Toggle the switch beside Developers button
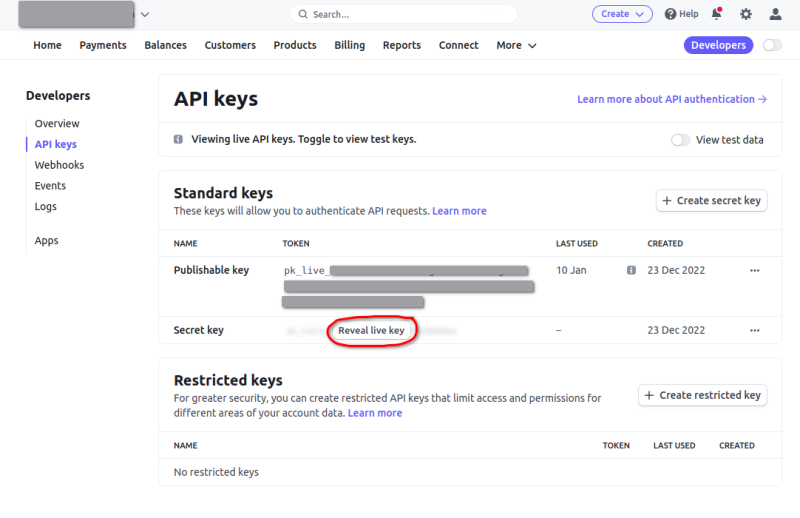The height and width of the screenshot is (518, 800). (x=772, y=45)
